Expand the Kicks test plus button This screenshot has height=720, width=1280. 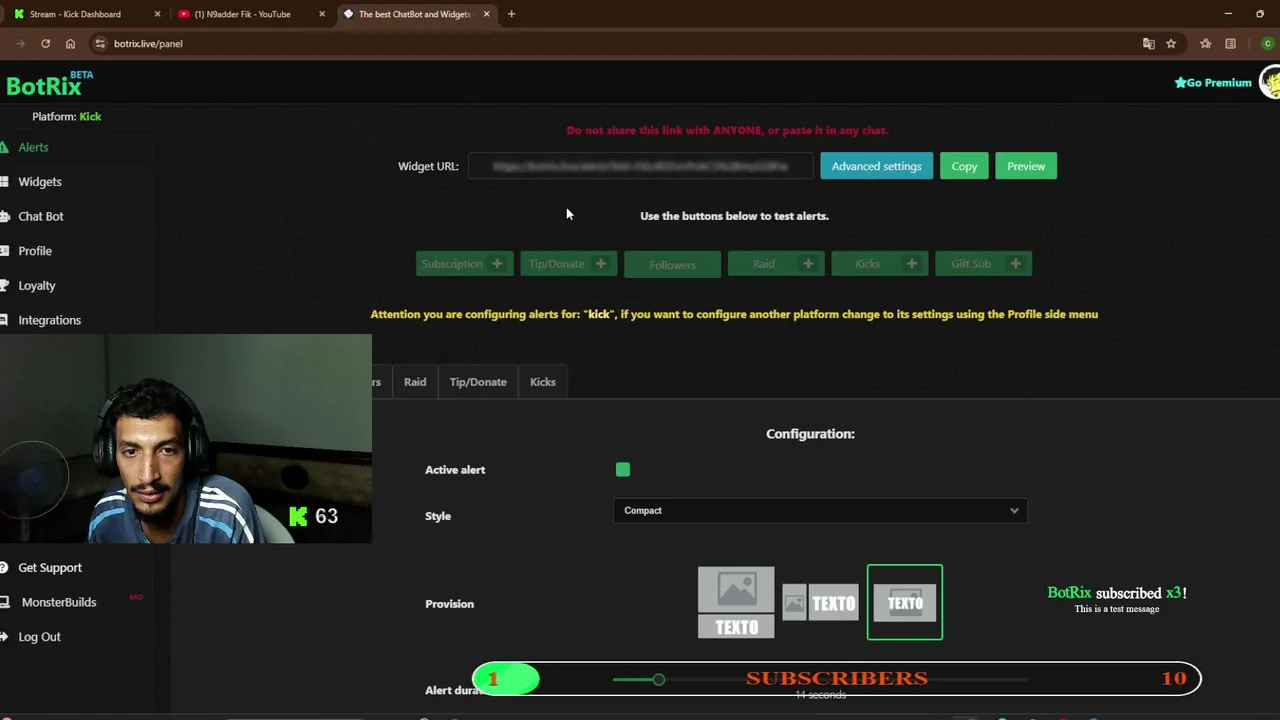912,264
